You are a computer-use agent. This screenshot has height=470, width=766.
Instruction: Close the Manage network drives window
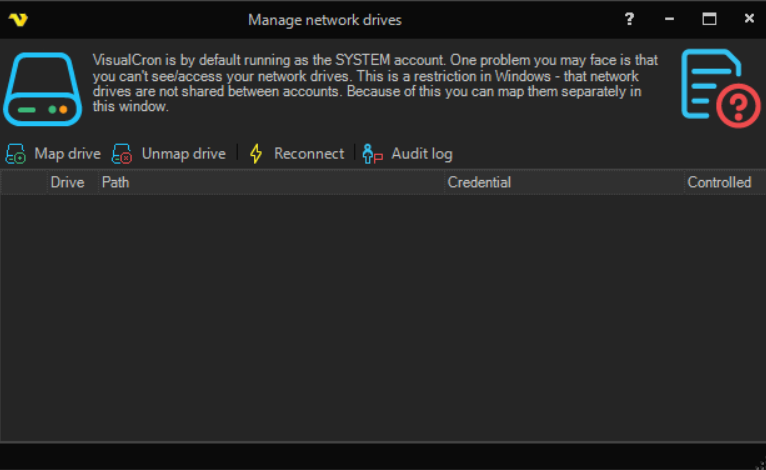click(x=749, y=19)
